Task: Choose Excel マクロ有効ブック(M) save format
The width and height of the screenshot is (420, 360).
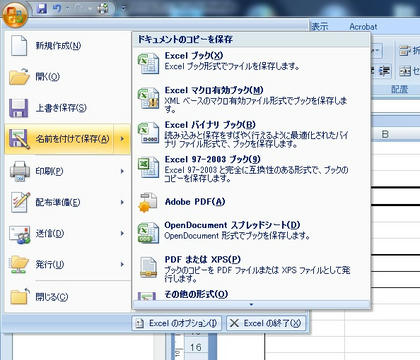Action: 251,99
